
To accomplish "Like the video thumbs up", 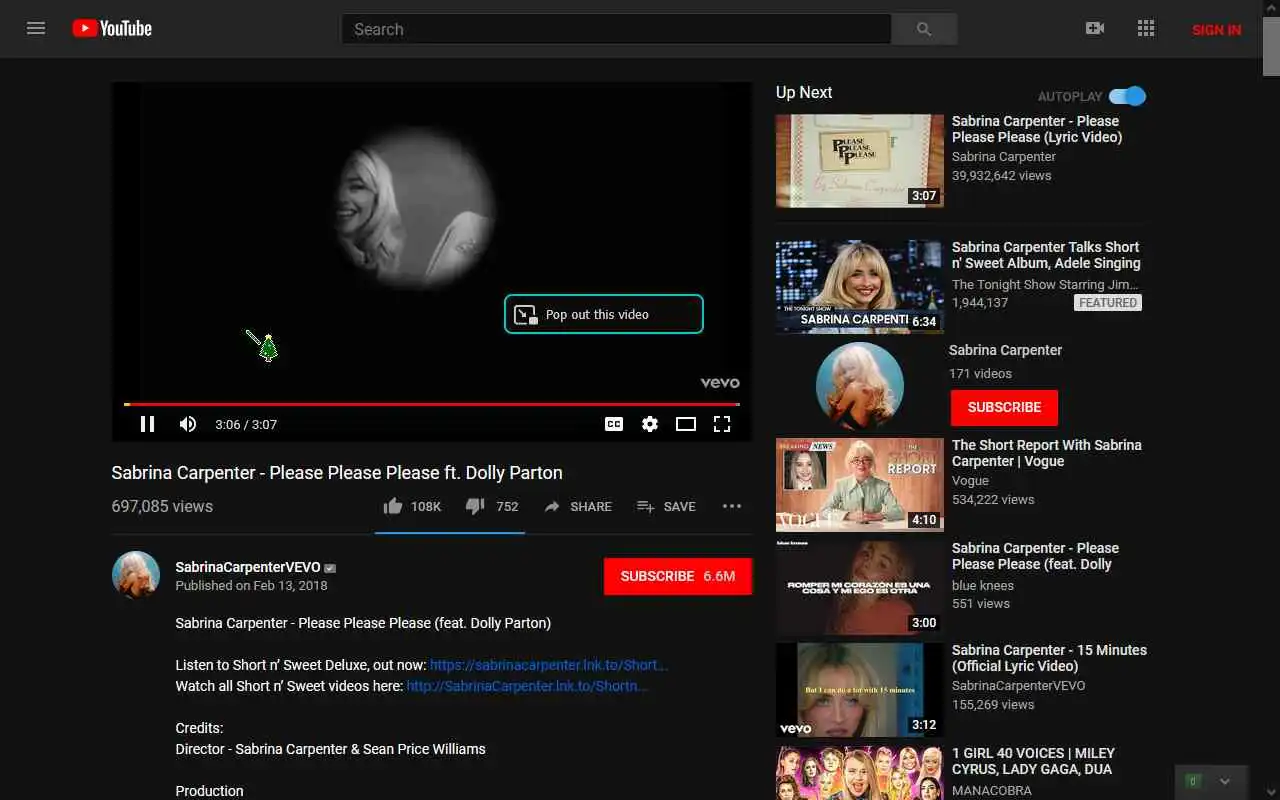I will [x=412, y=506].
